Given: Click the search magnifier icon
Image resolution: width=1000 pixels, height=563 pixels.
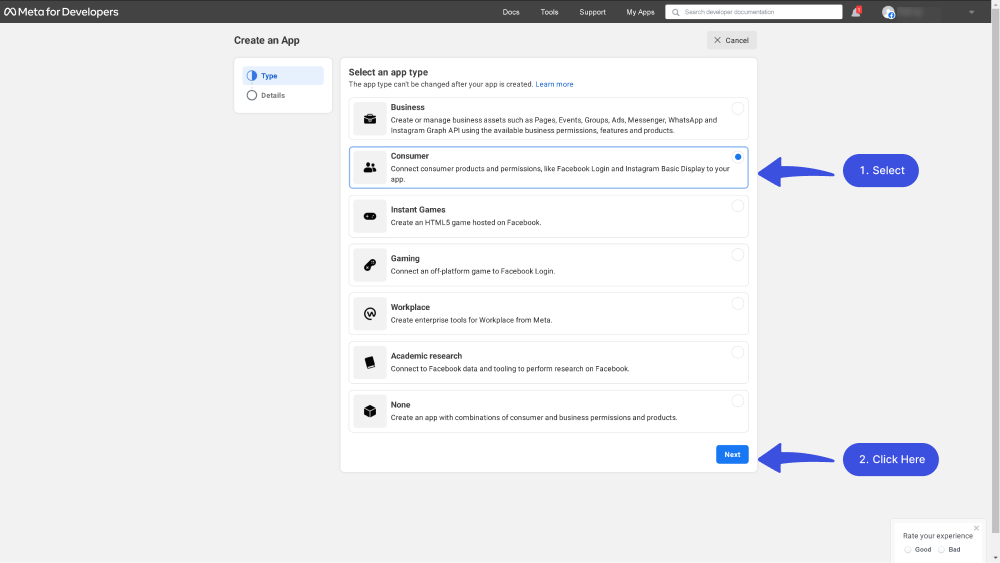Looking at the screenshot, I should [x=675, y=12].
